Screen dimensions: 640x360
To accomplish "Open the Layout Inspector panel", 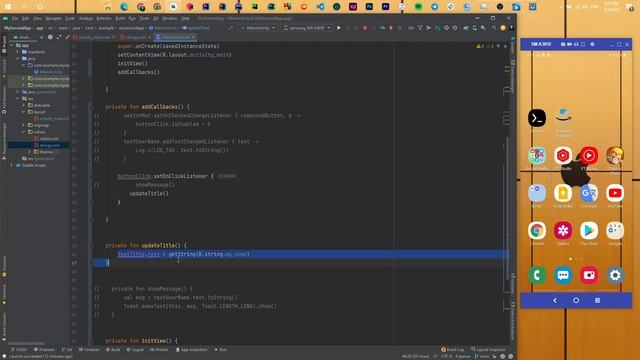I will coord(488,350).
